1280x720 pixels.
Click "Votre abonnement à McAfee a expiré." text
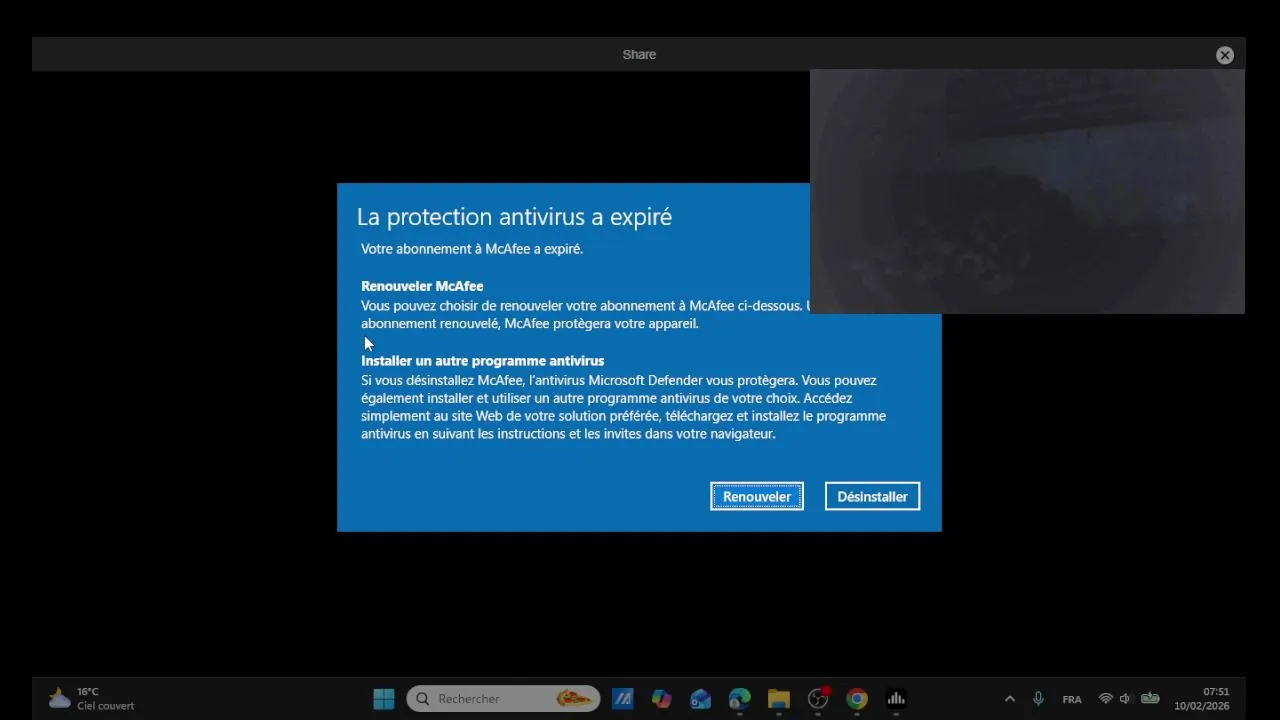(x=472, y=249)
